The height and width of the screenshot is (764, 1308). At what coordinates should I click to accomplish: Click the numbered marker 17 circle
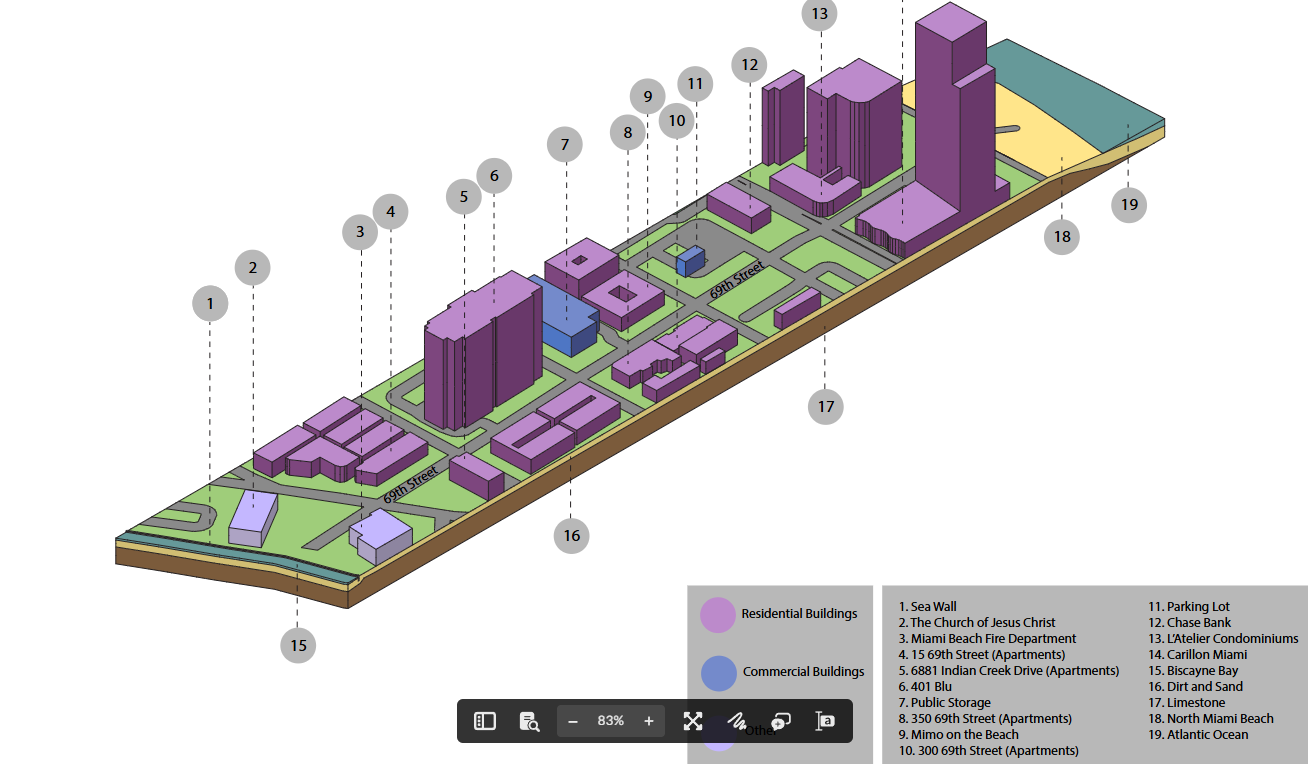826,406
